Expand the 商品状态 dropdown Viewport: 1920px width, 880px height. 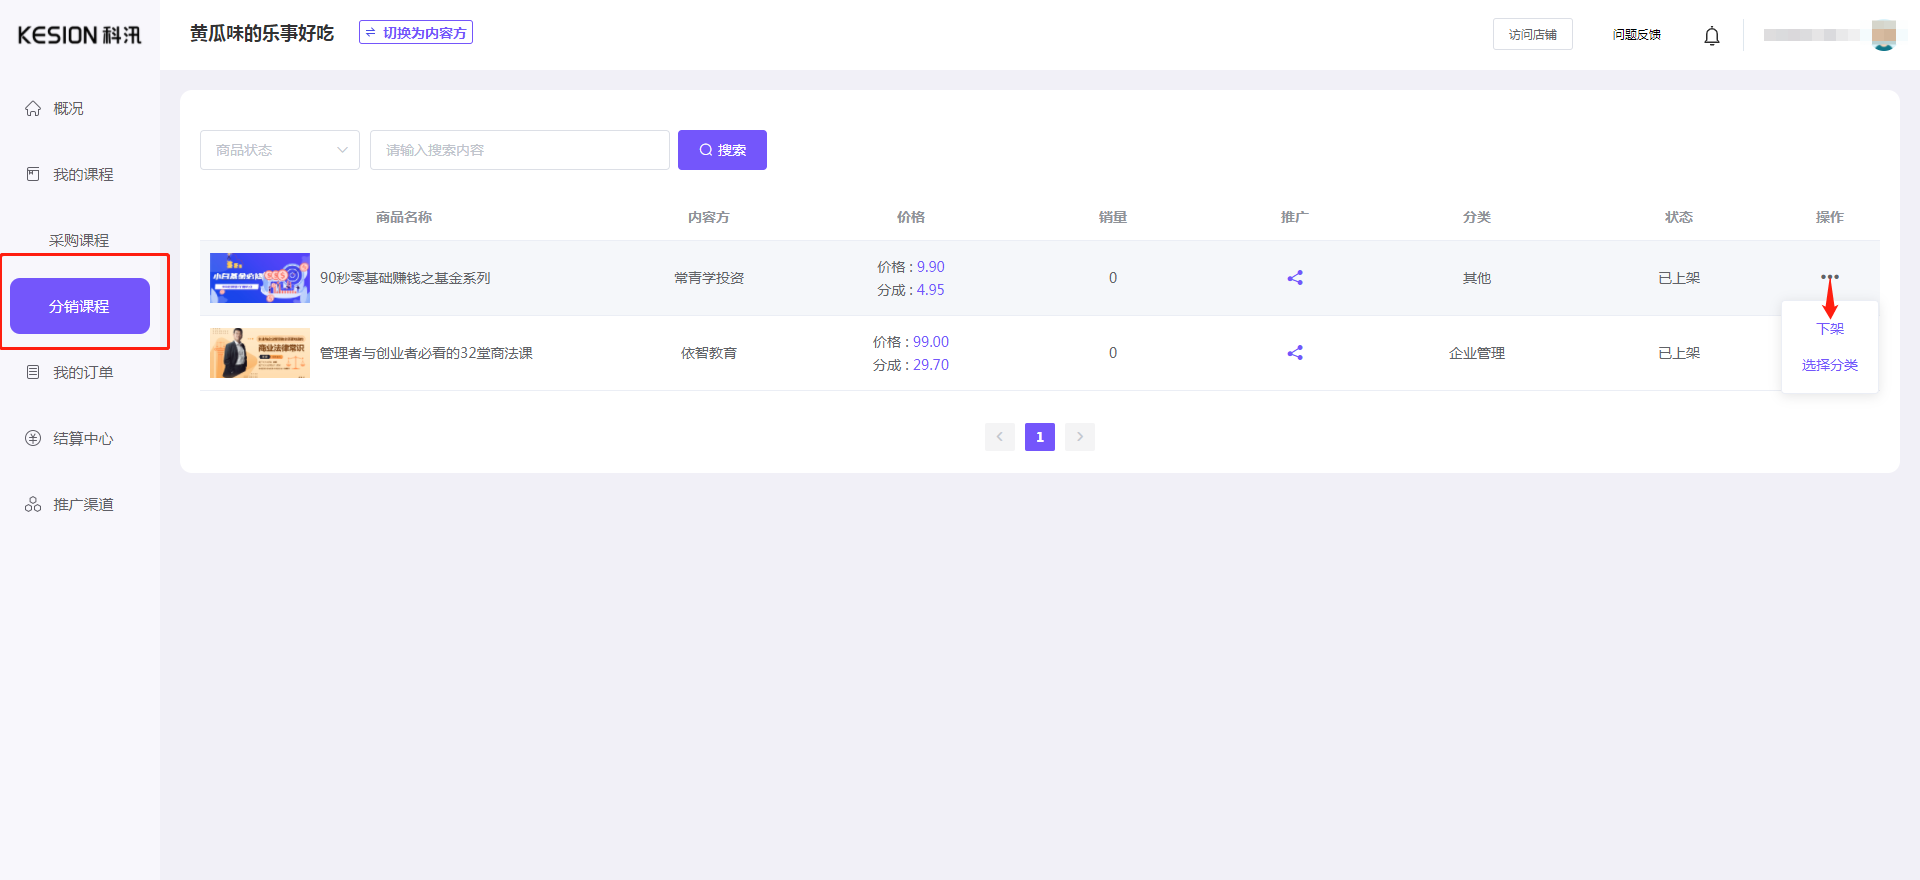coord(280,150)
